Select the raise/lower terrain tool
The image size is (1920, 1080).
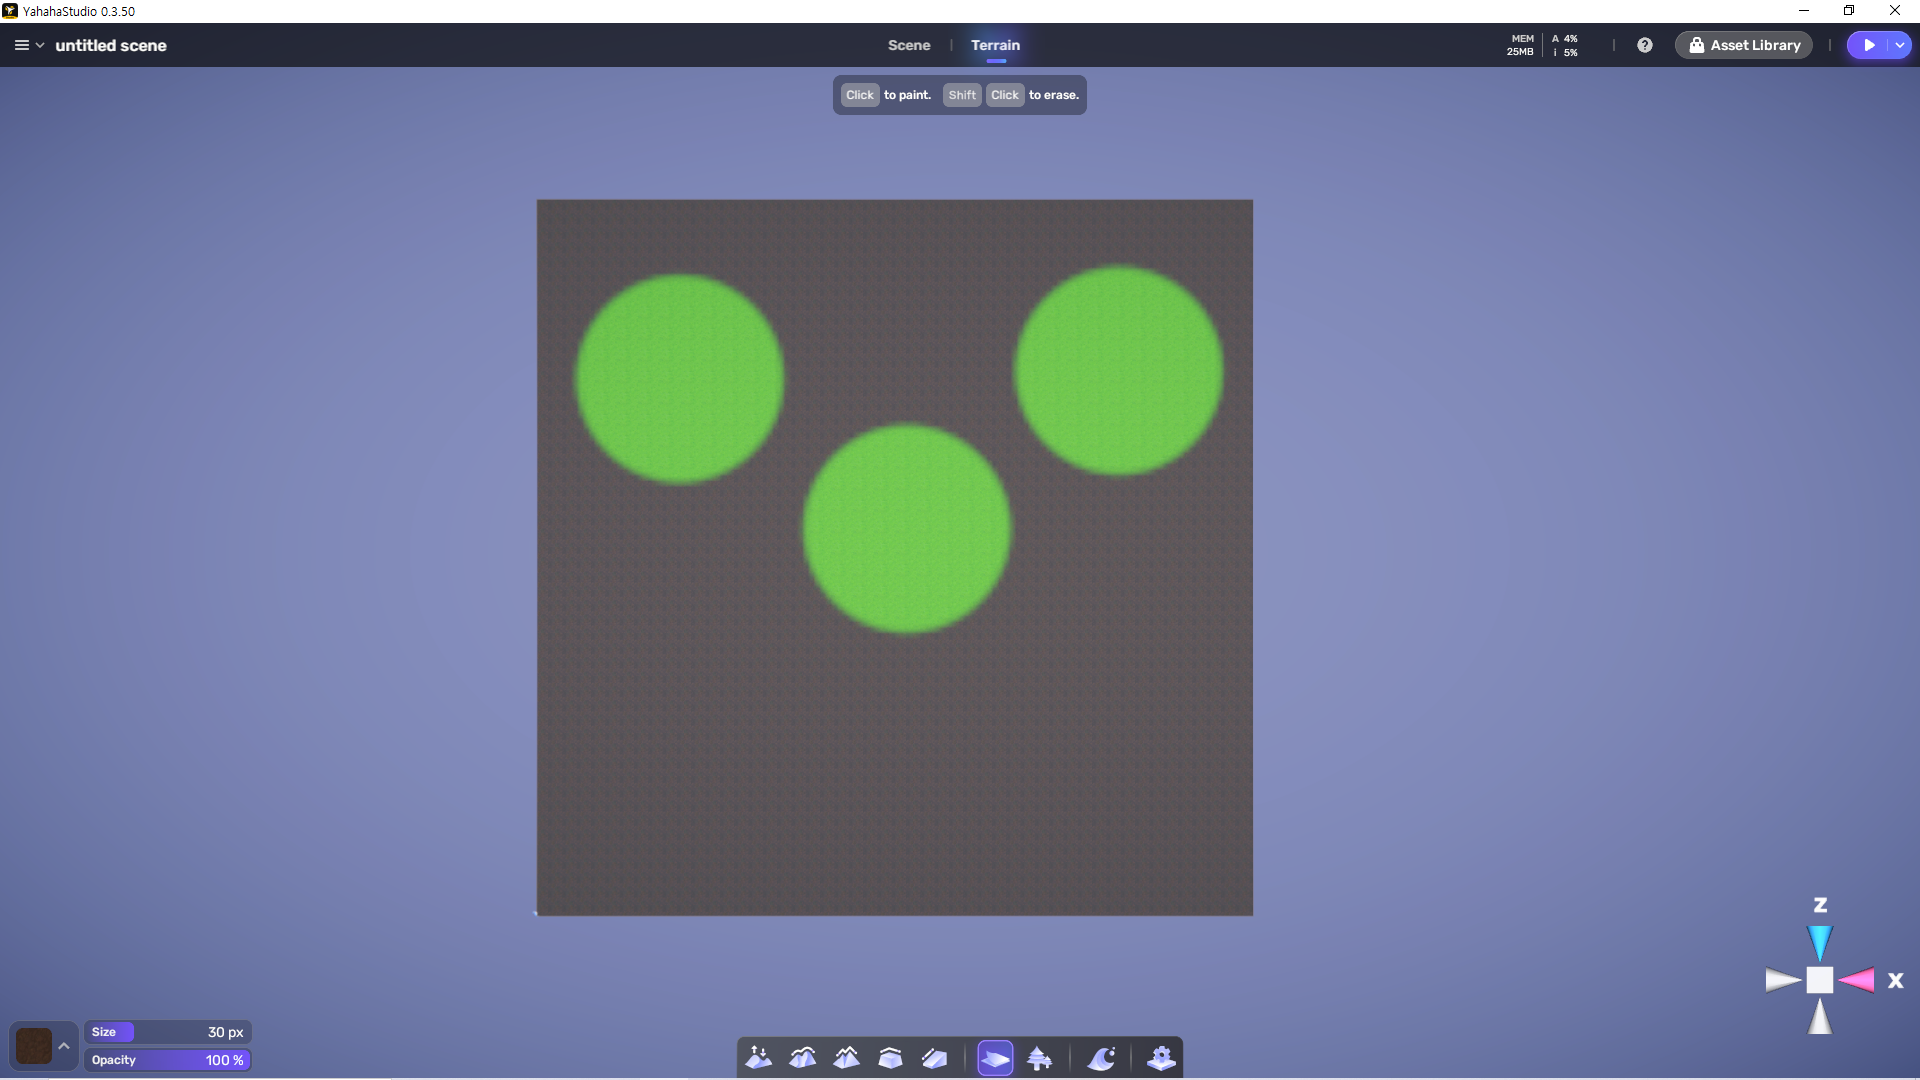[x=759, y=1058]
